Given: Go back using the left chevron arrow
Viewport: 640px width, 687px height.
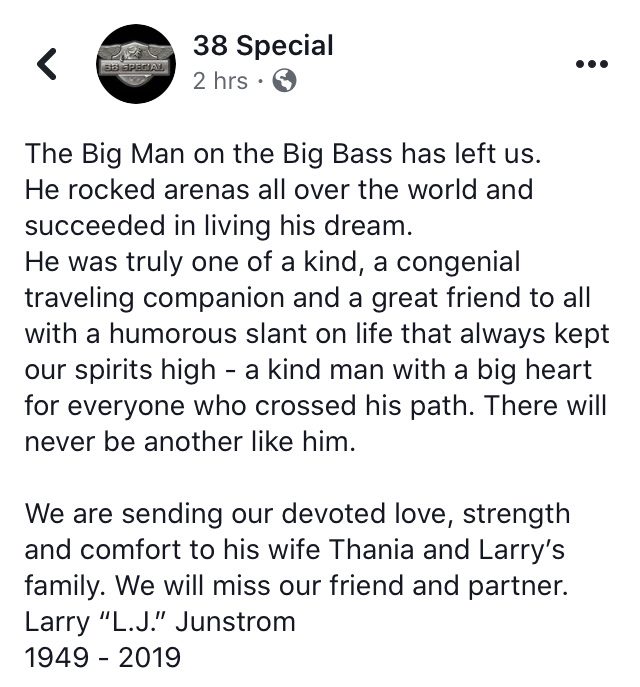Looking at the screenshot, I should coord(47,64).
